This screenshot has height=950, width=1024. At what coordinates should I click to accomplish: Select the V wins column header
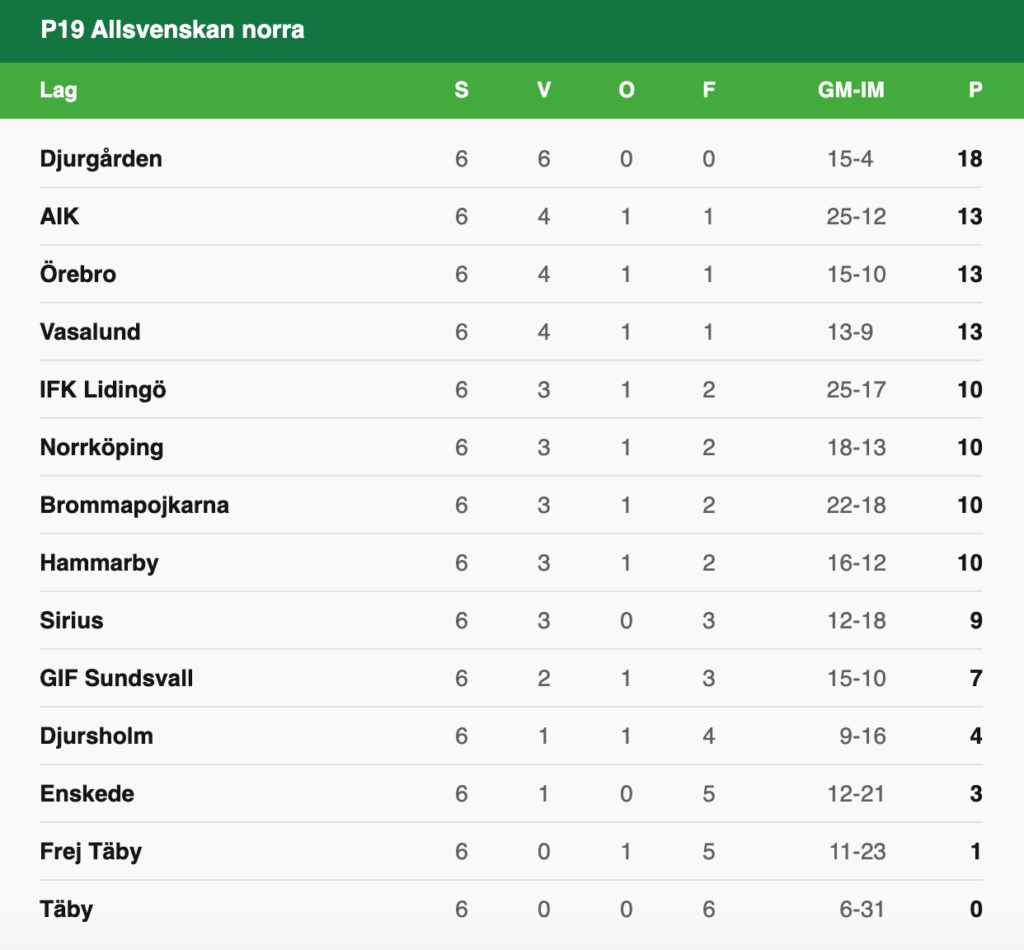pyautogui.click(x=544, y=90)
